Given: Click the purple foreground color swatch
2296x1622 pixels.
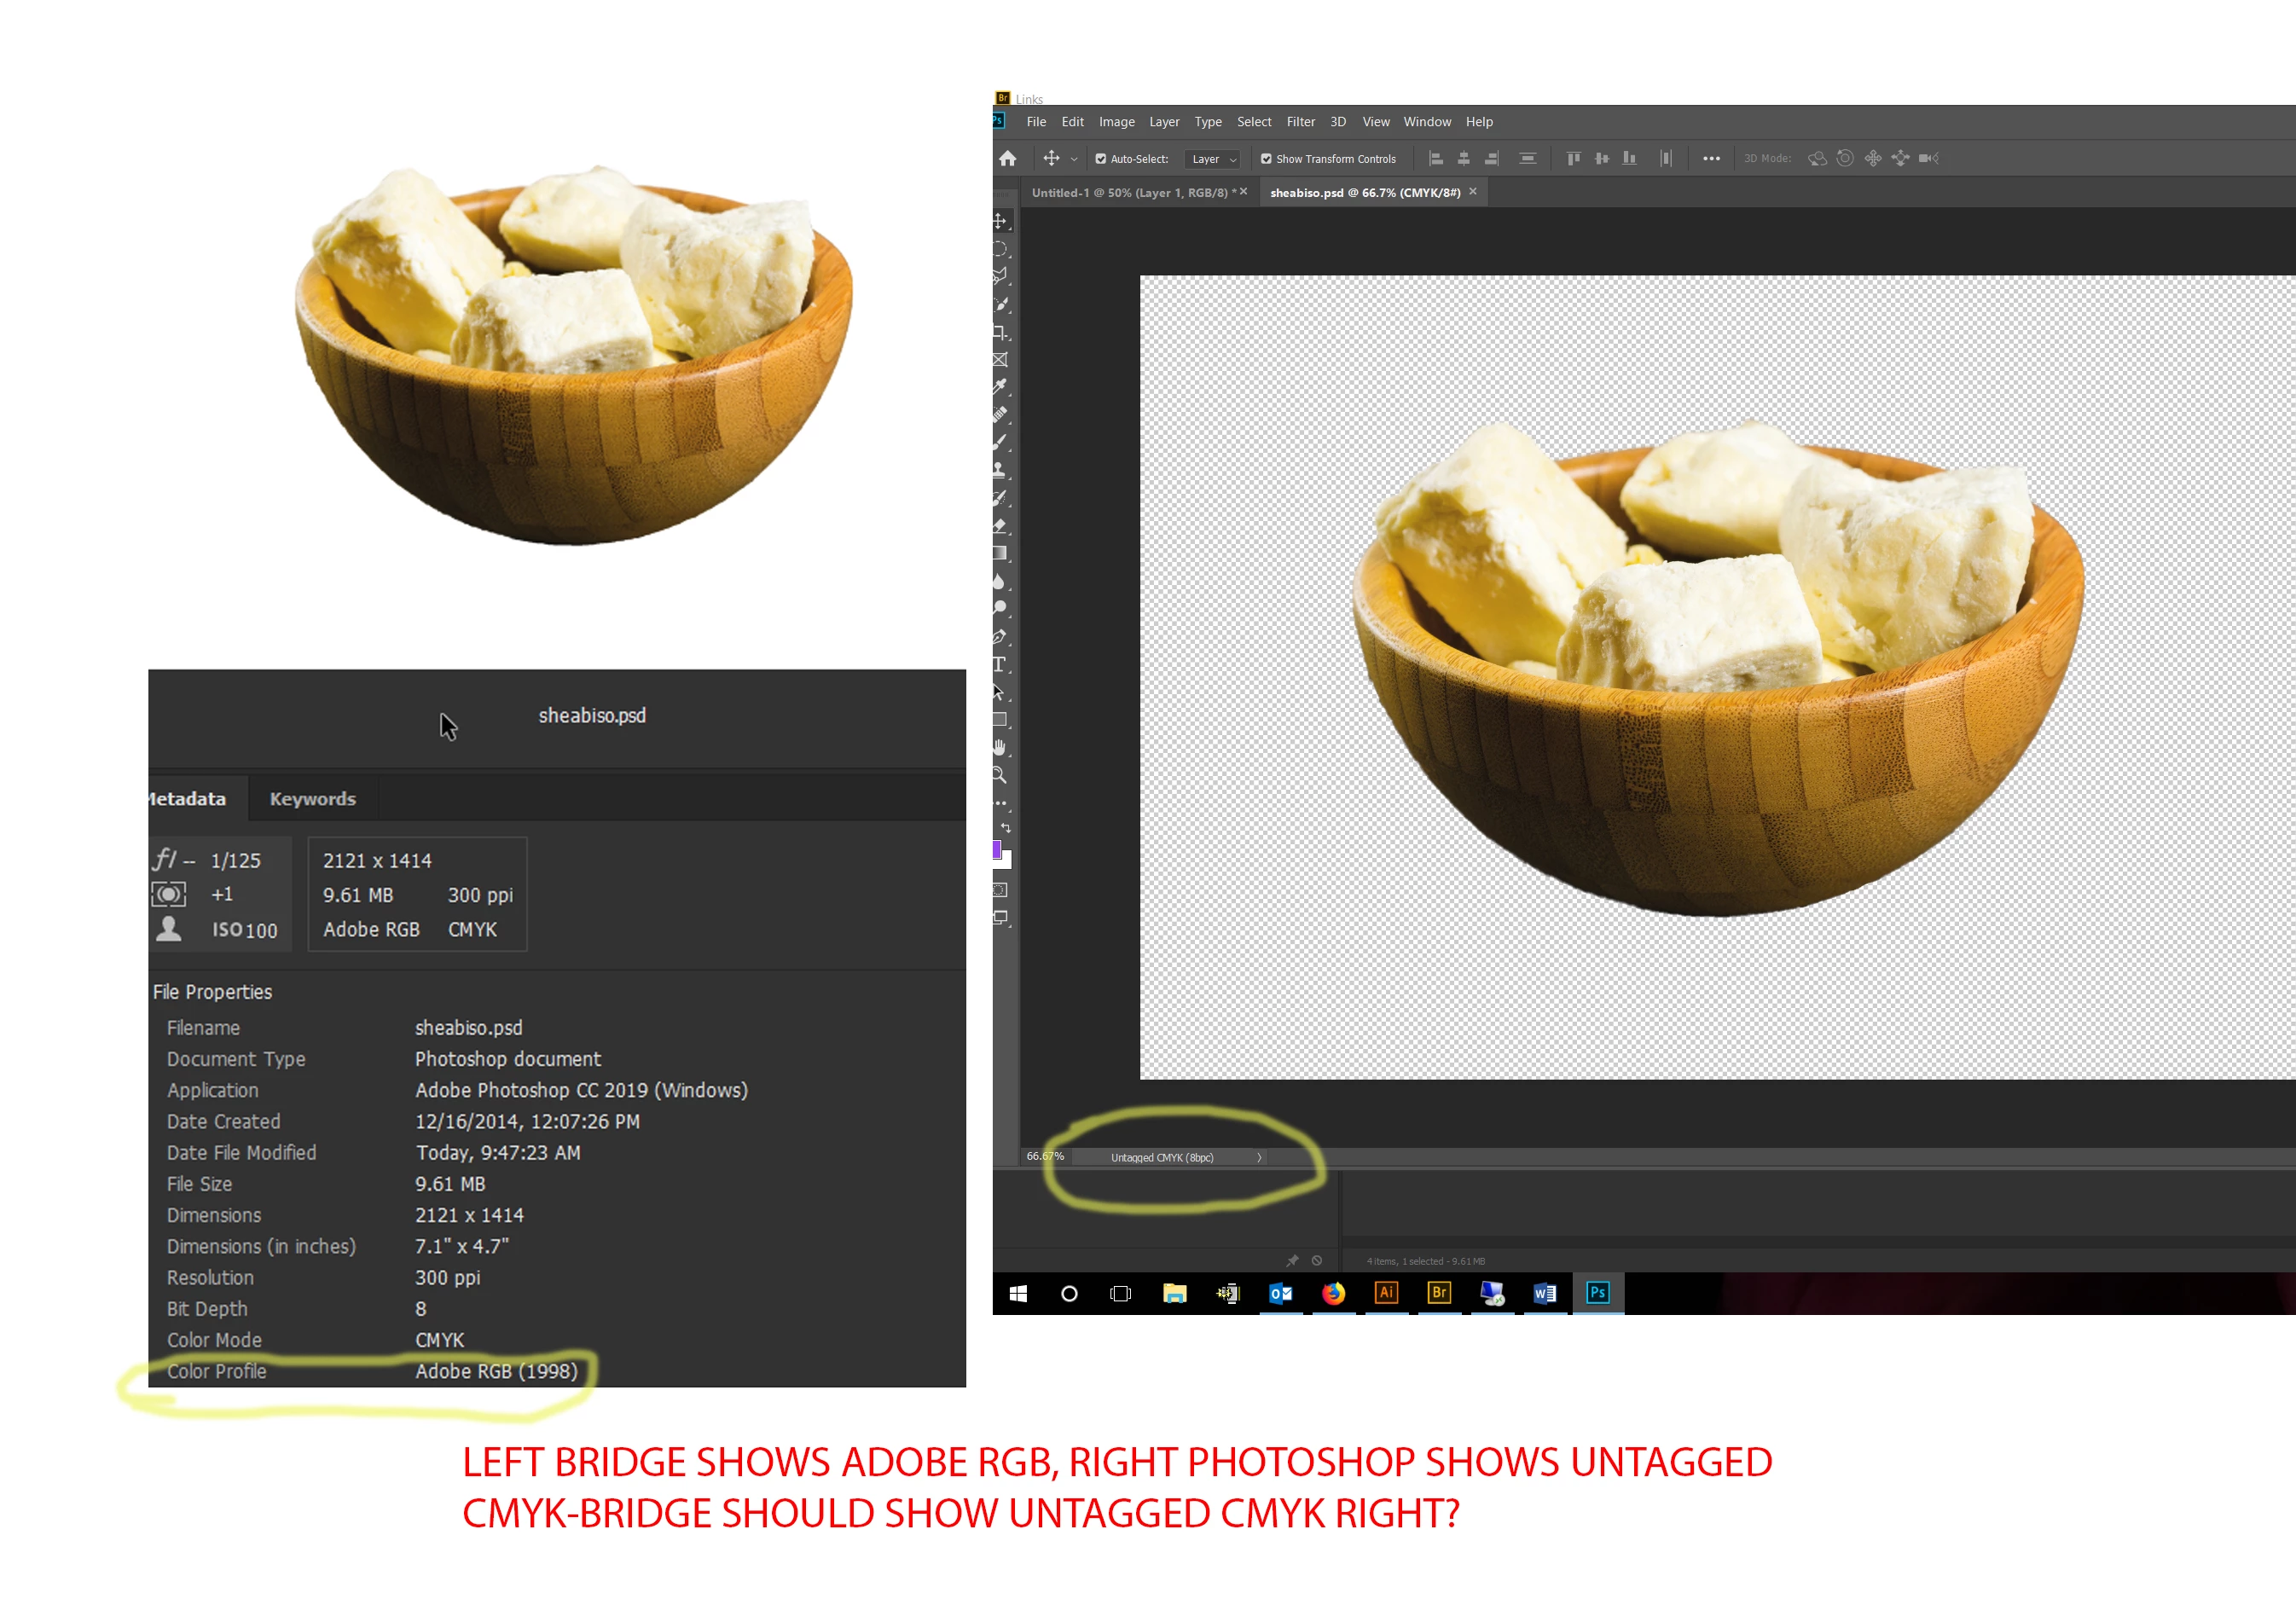Looking at the screenshot, I should [997, 850].
